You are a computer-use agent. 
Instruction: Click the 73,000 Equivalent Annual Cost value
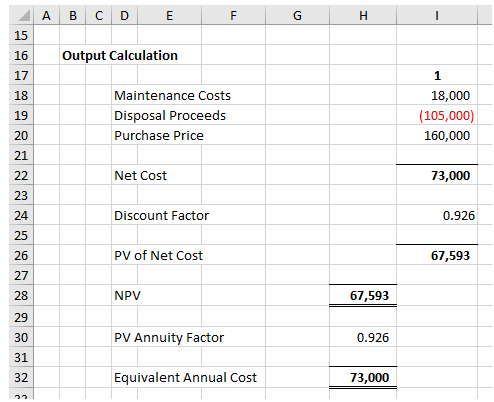[369, 377]
